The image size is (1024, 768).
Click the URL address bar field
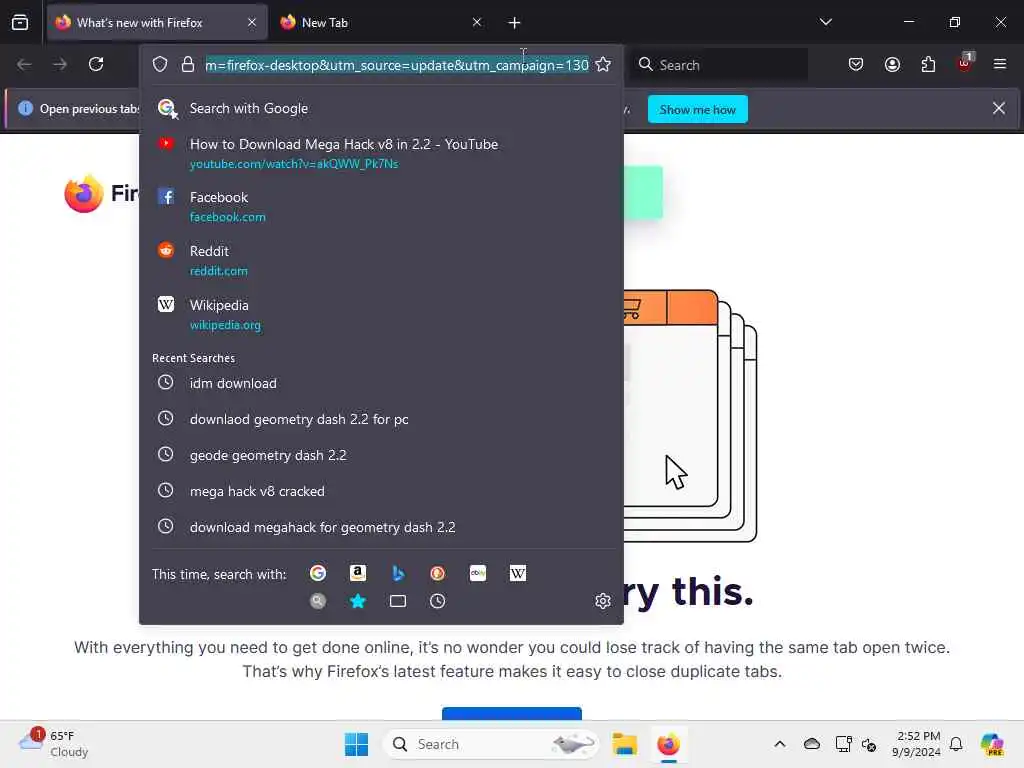point(397,65)
